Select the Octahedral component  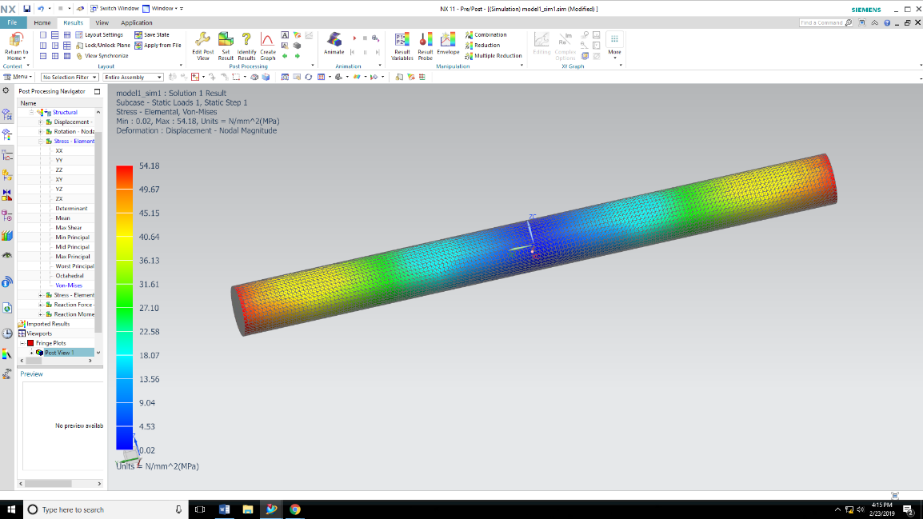click(69, 275)
